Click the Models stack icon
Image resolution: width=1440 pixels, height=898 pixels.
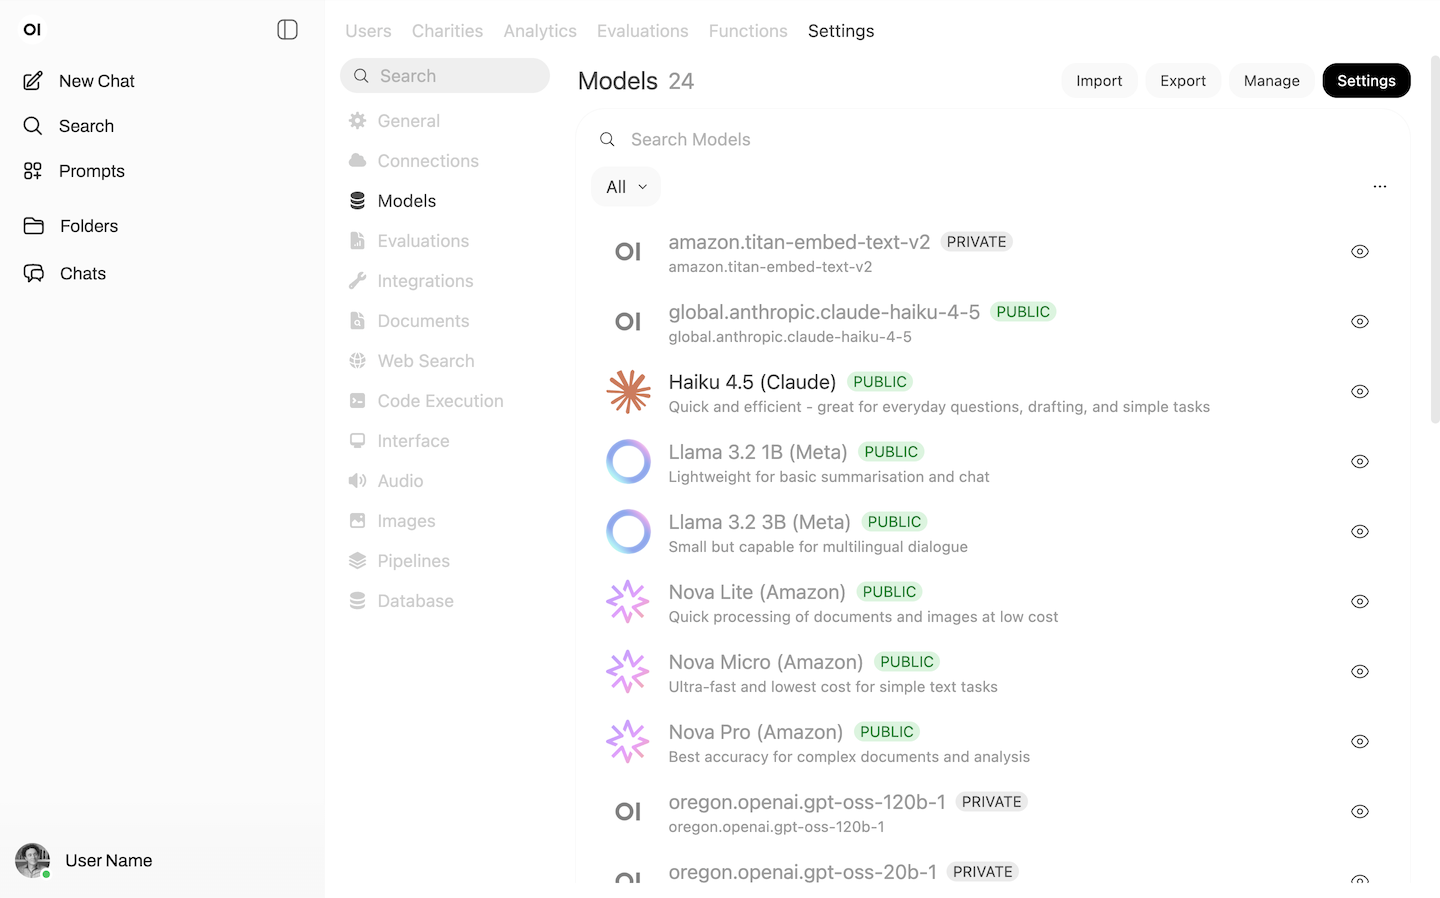tap(357, 201)
